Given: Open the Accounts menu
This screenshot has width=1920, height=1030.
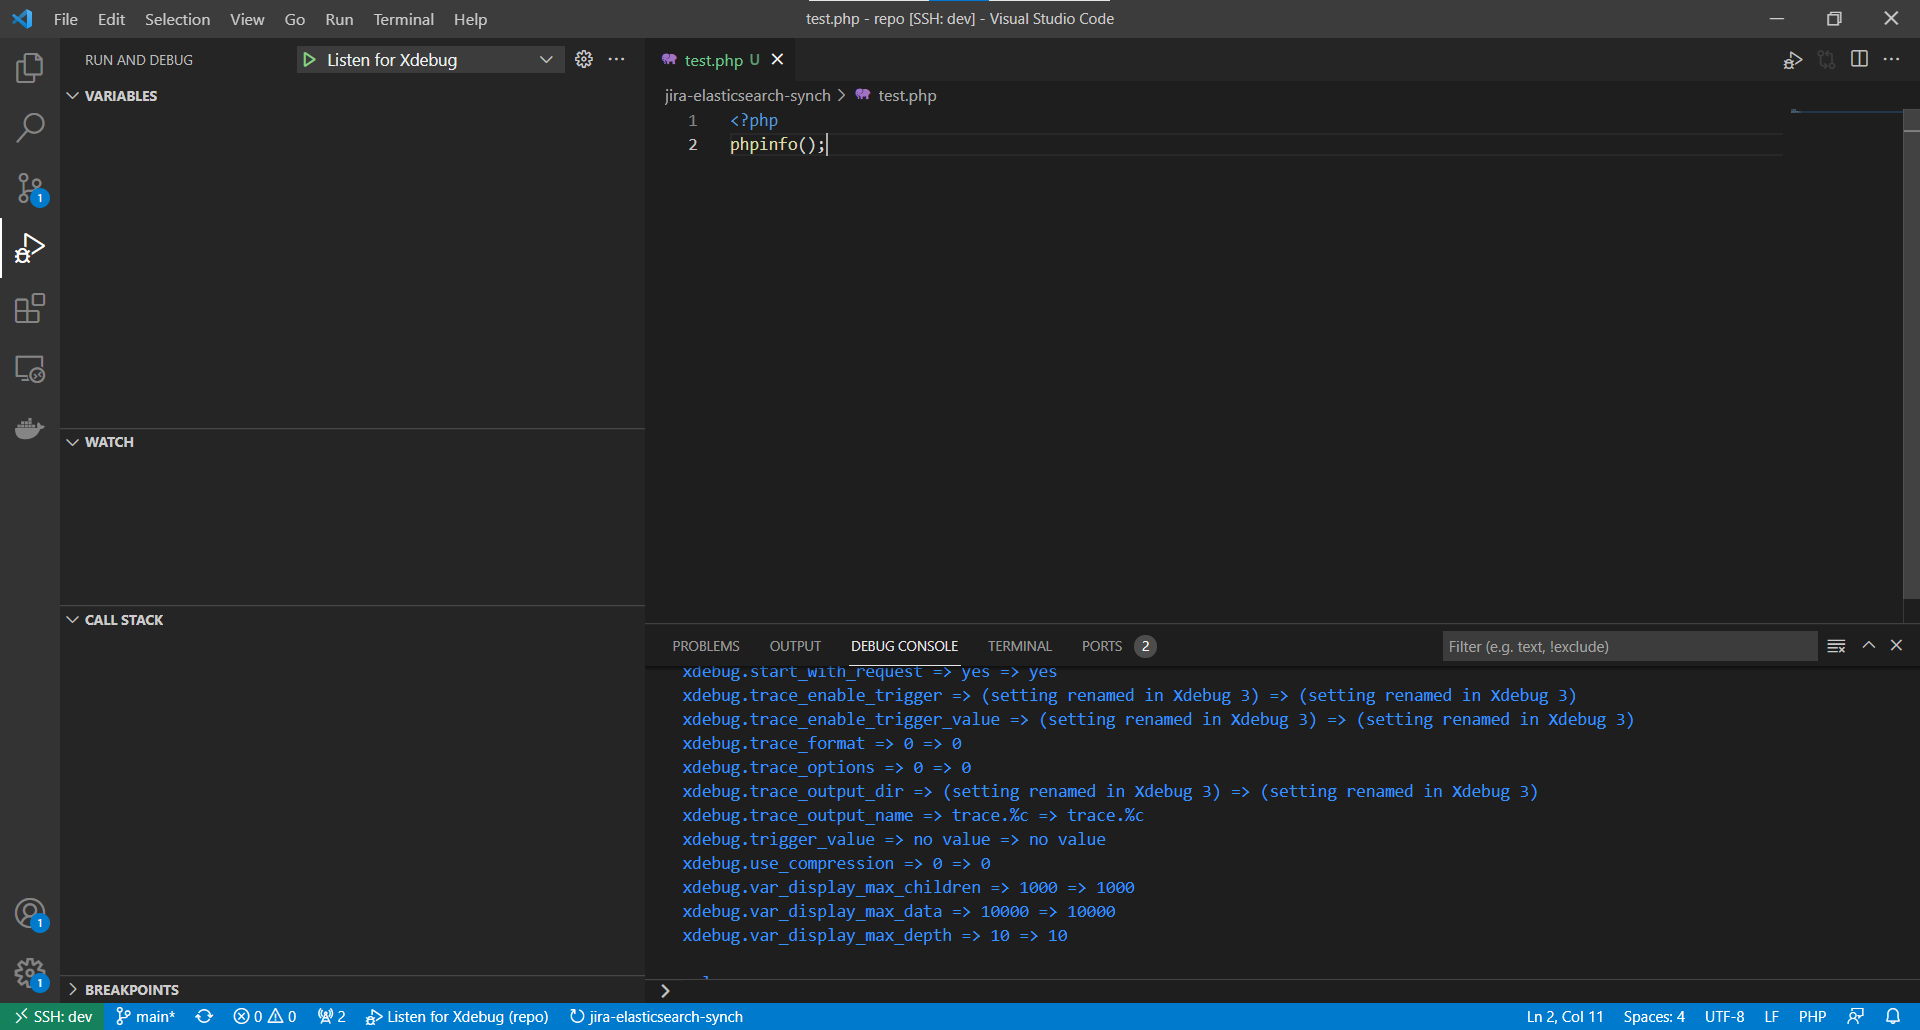Looking at the screenshot, I should (30, 914).
